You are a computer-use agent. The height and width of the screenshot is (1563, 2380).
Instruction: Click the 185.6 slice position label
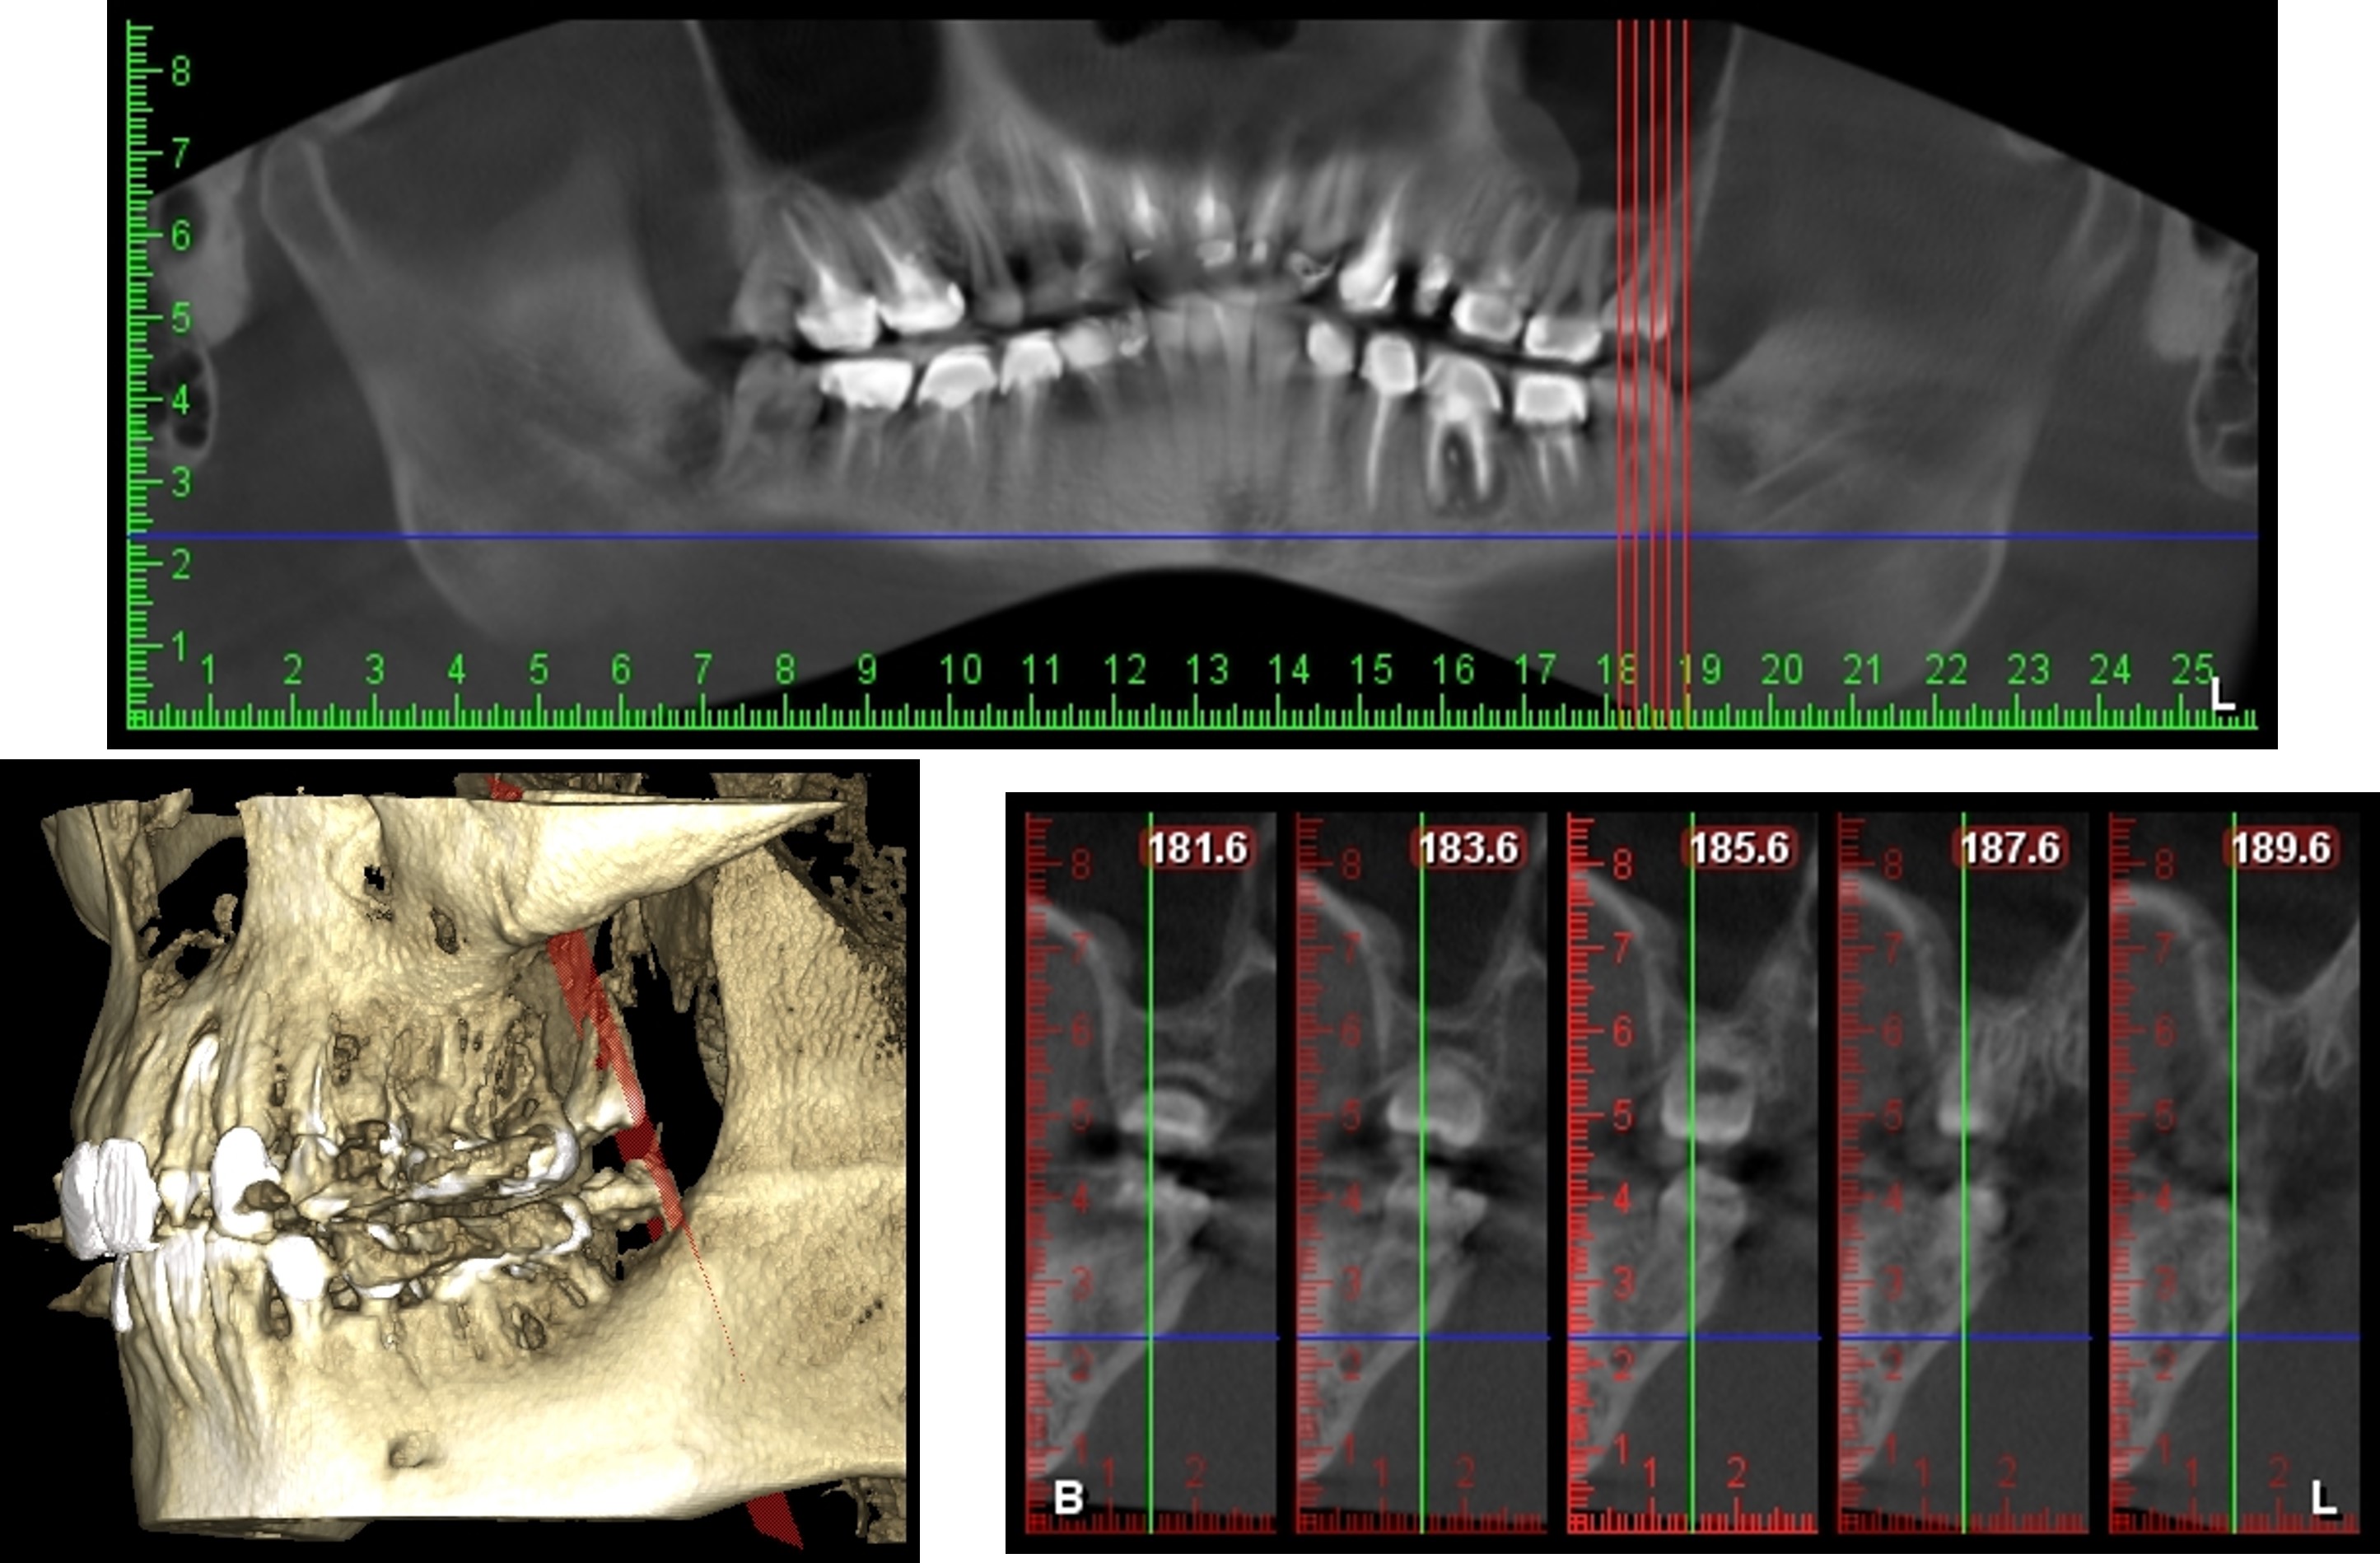pyautogui.click(x=1739, y=849)
